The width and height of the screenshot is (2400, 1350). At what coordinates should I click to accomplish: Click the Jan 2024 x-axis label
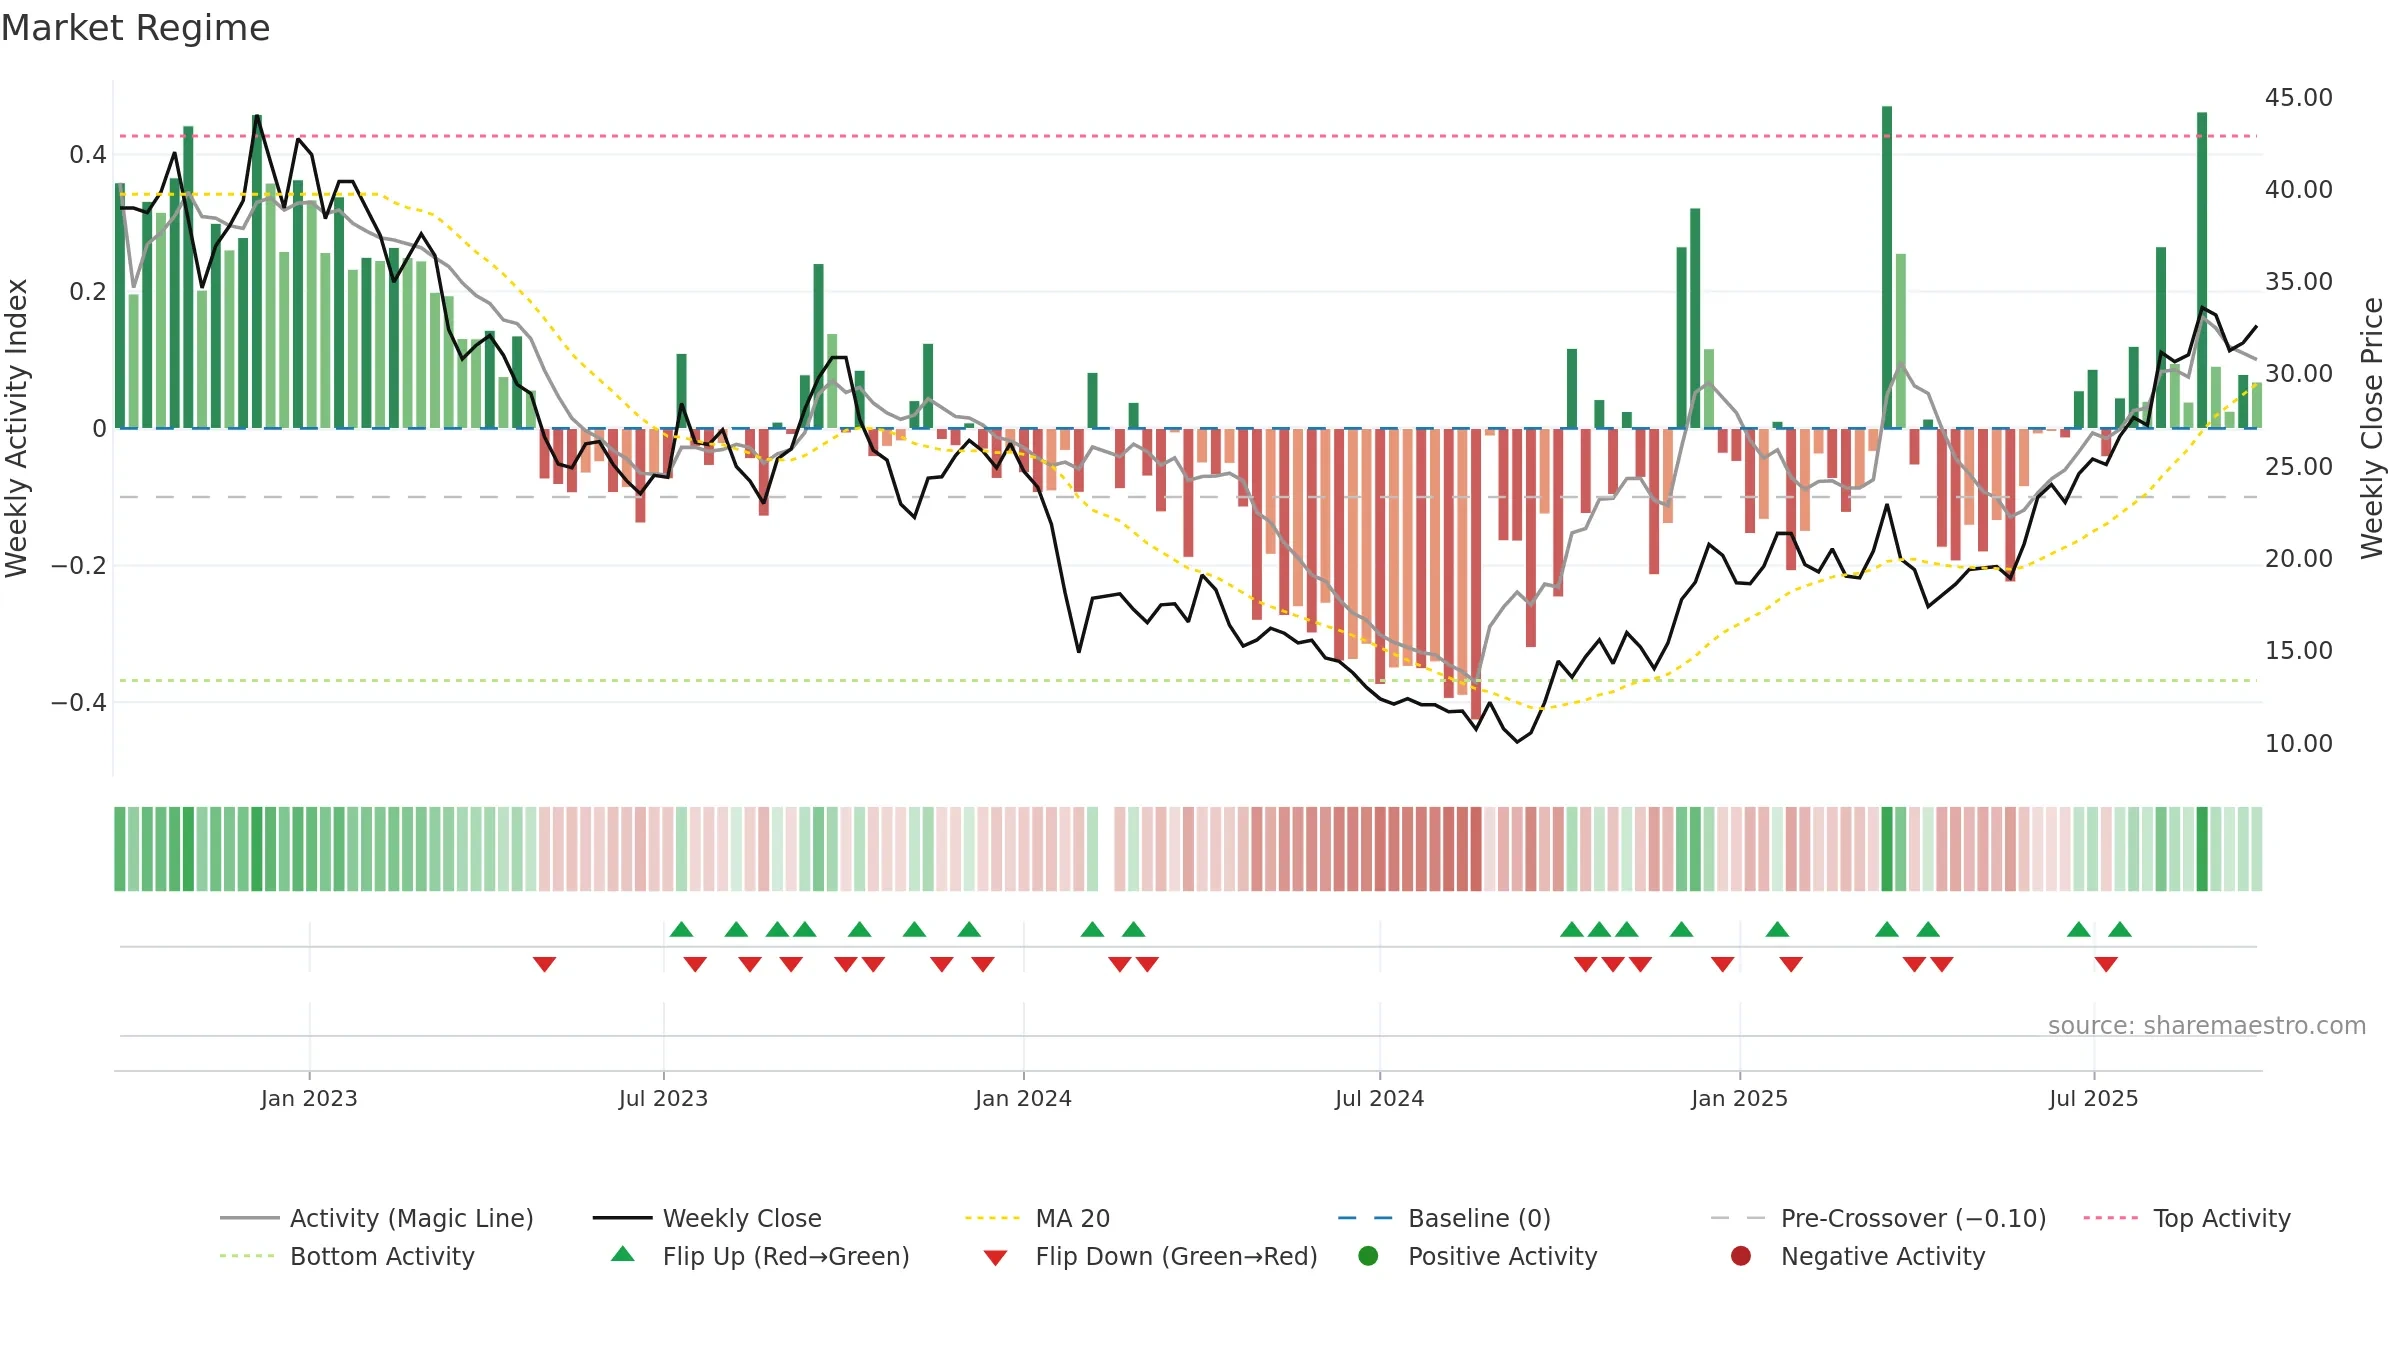pos(1023,1098)
